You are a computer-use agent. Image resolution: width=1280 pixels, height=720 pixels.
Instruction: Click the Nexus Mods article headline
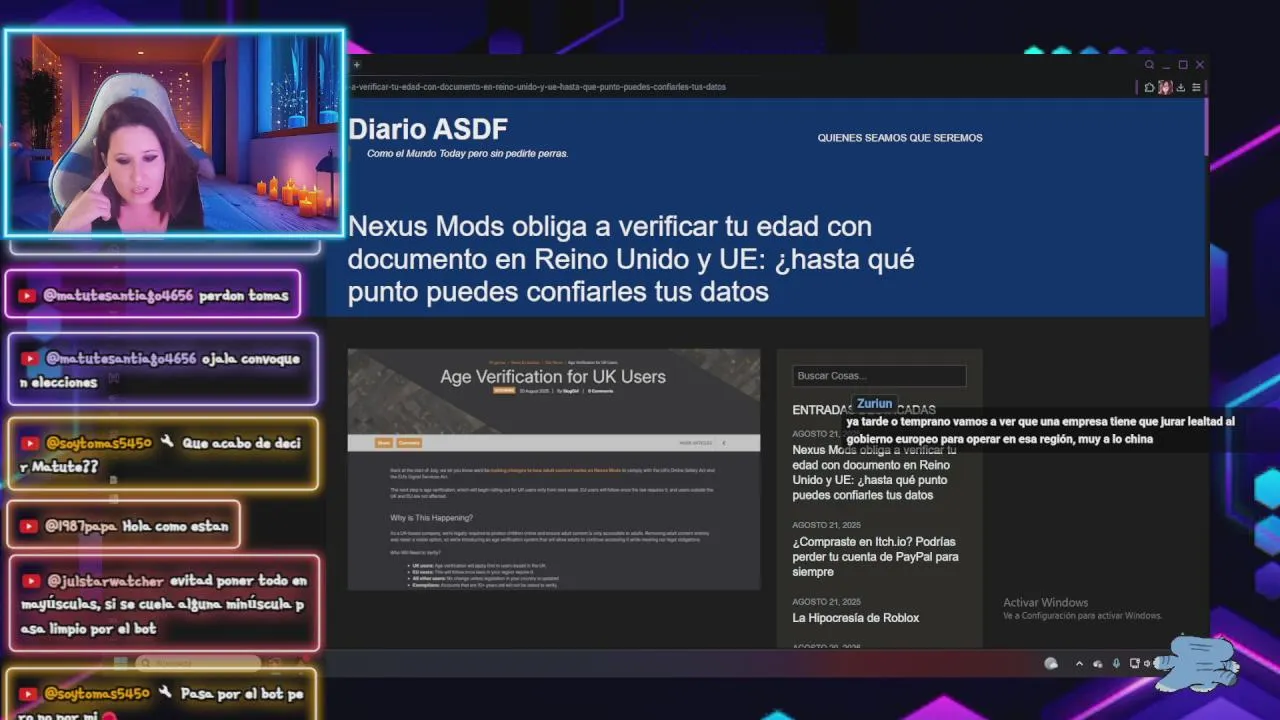(x=631, y=259)
